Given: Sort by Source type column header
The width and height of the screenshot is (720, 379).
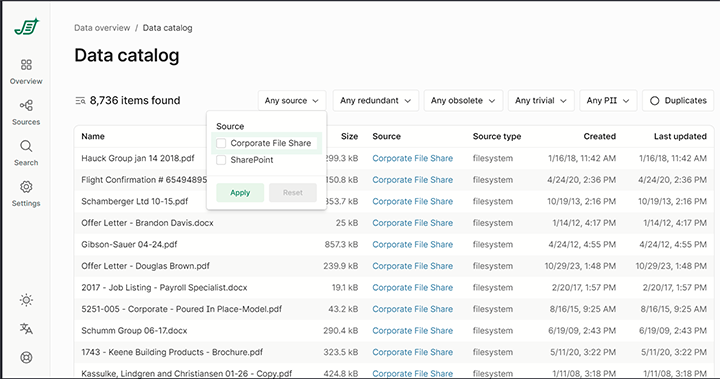Looking at the screenshot, I should (x=497, y=136).
